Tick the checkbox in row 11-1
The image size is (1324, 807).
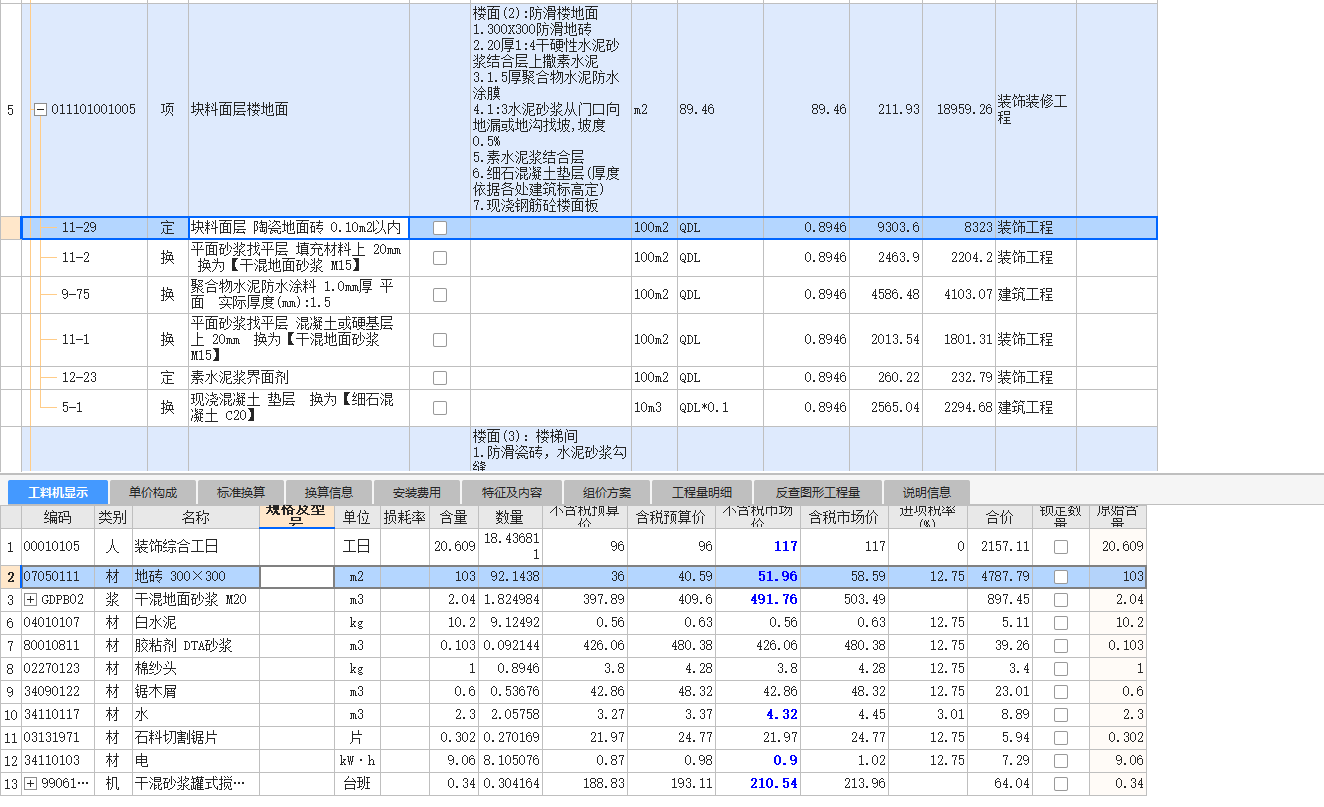(x=440, y=340)
